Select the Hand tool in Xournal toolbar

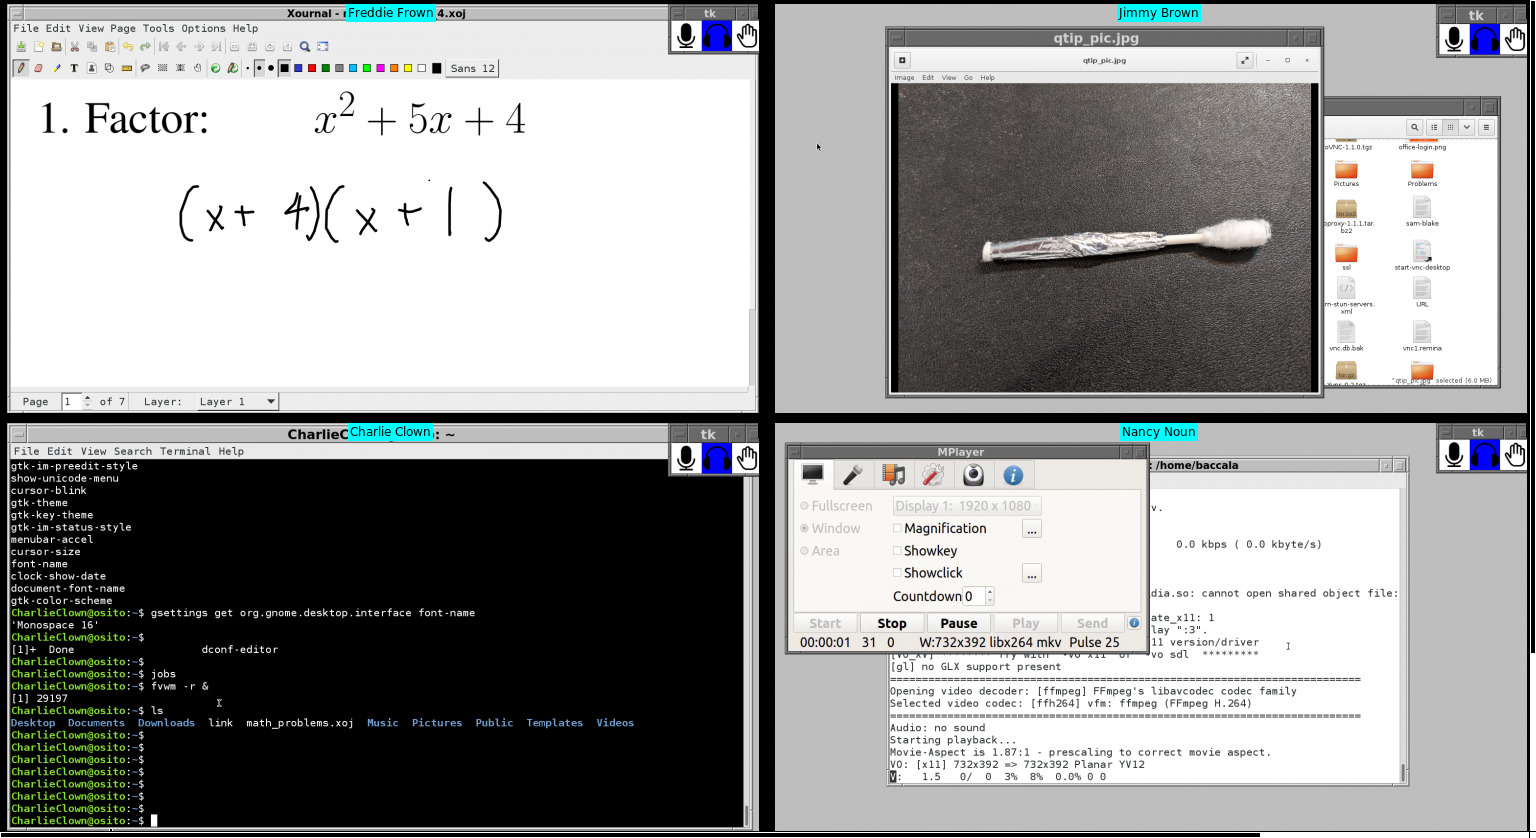coord(197,68)
